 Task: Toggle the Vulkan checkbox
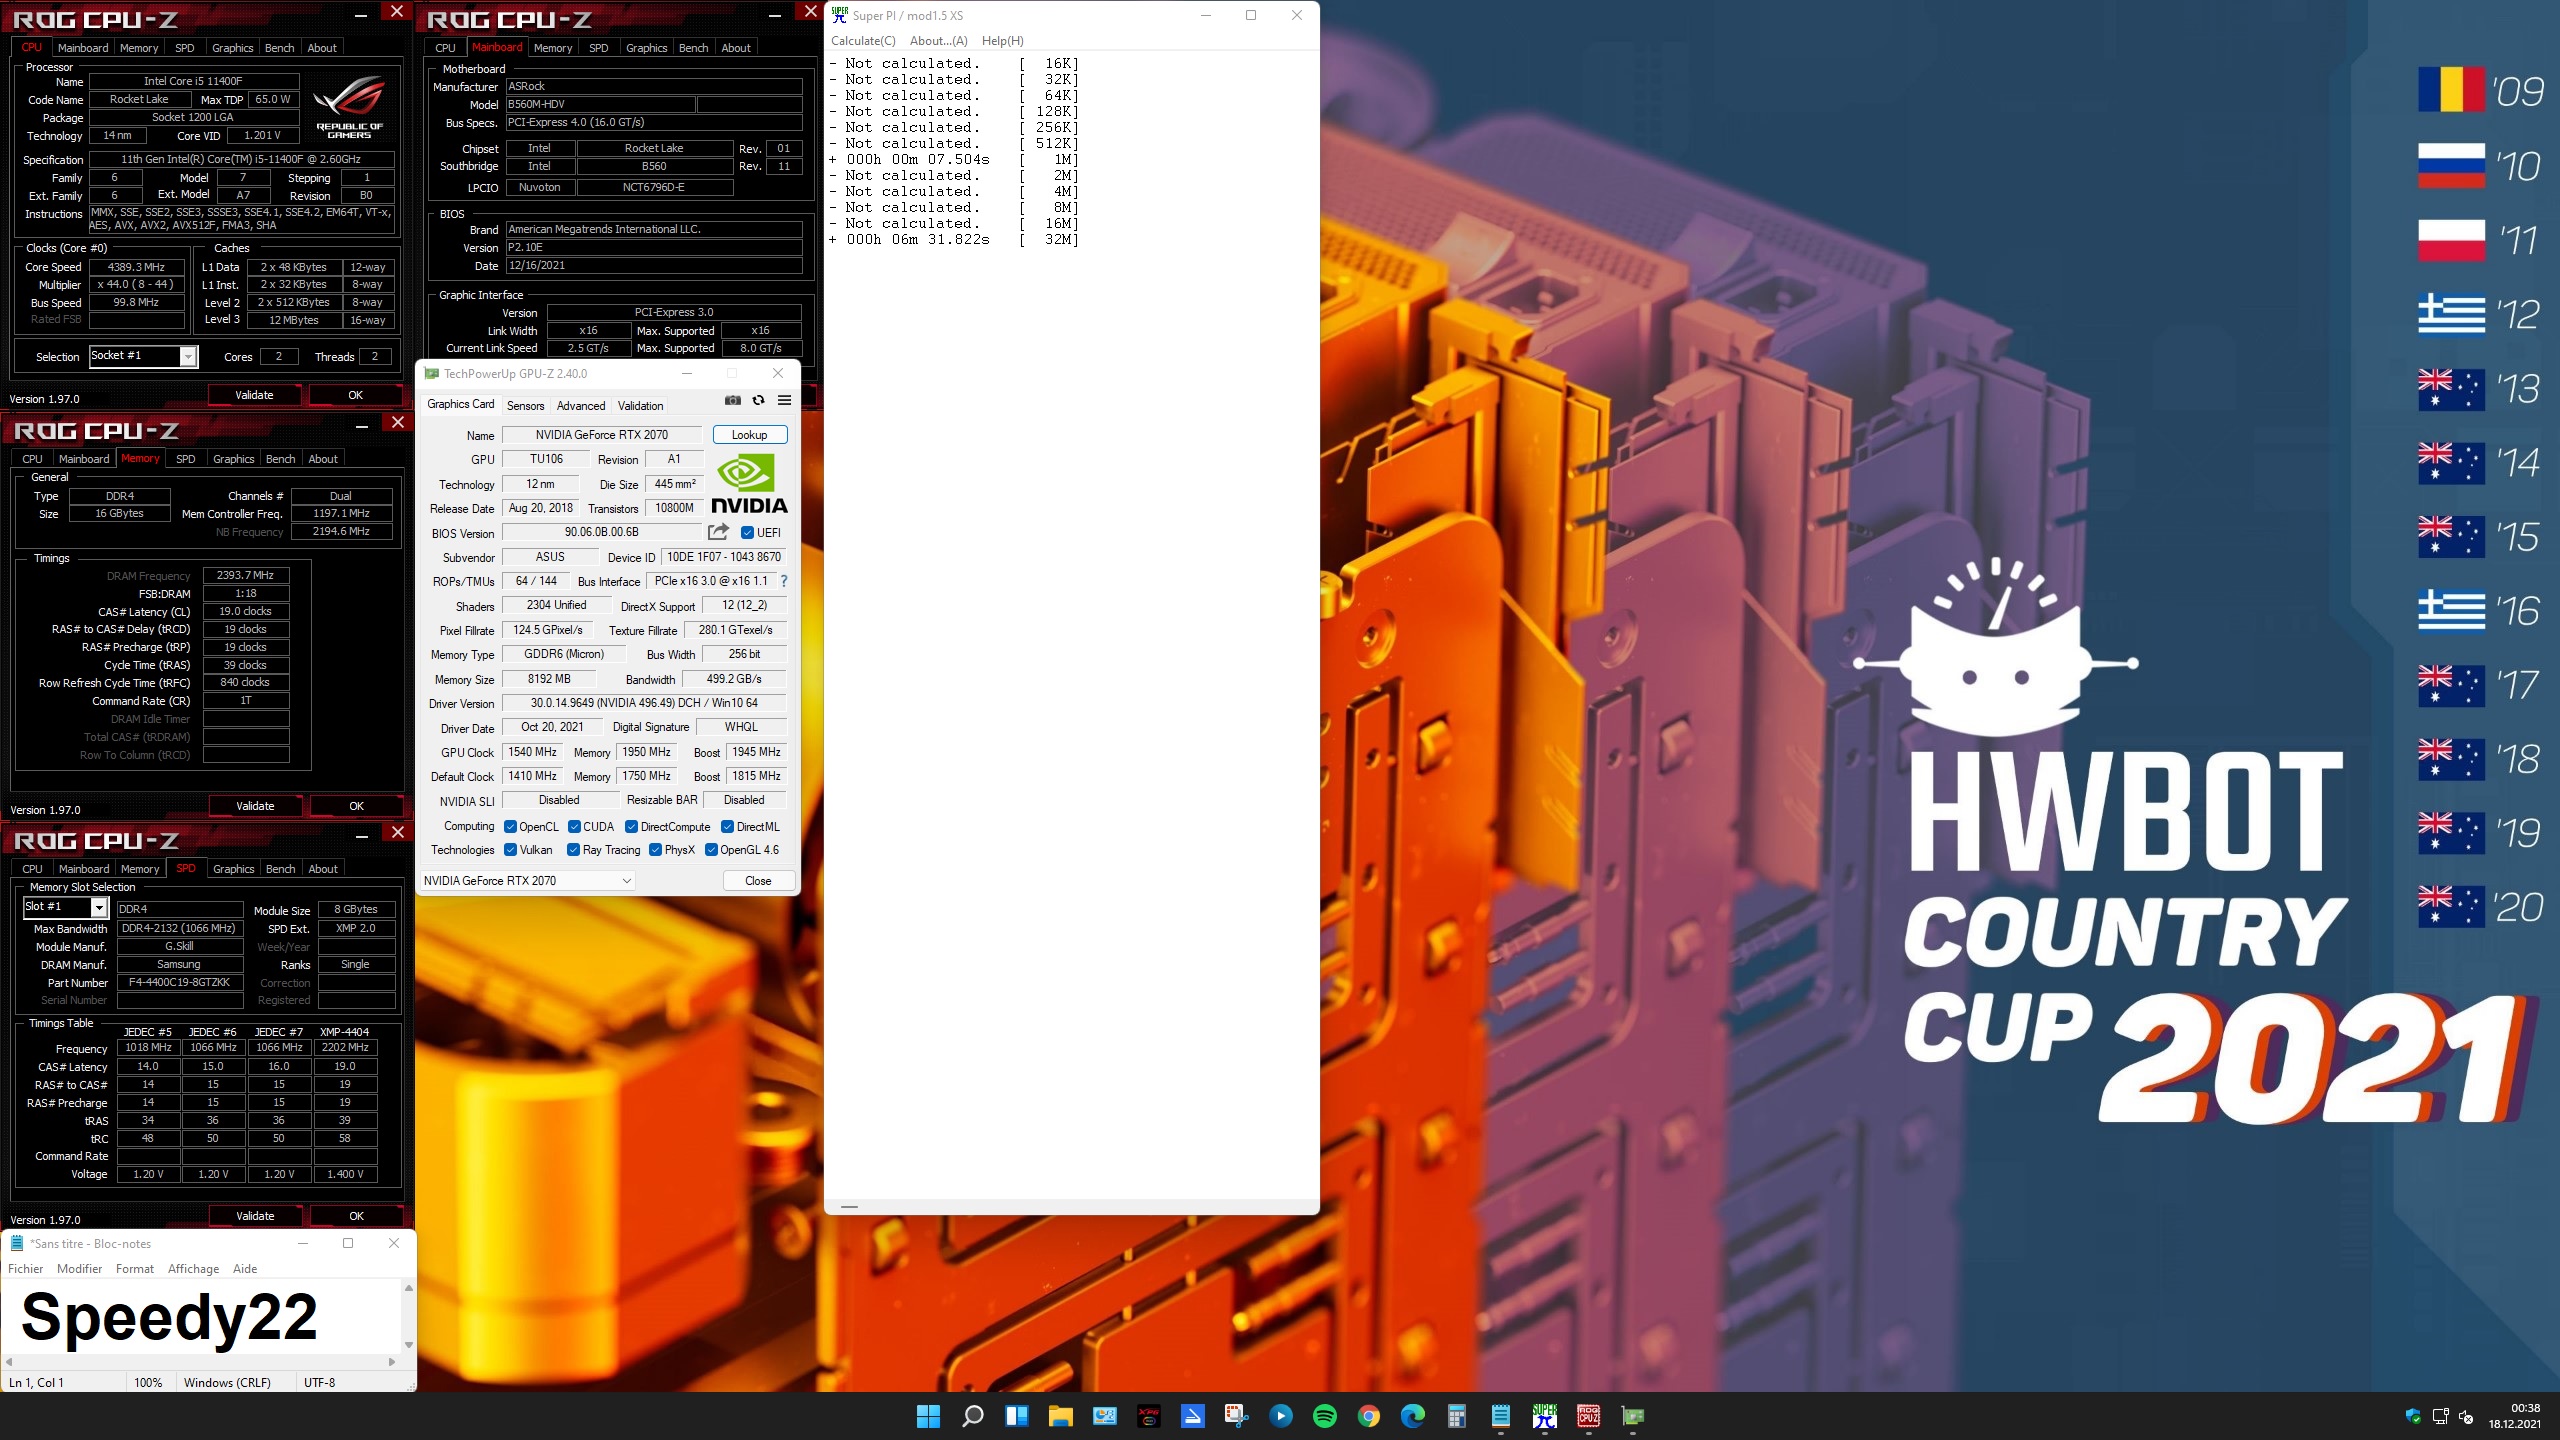(511, 850)
